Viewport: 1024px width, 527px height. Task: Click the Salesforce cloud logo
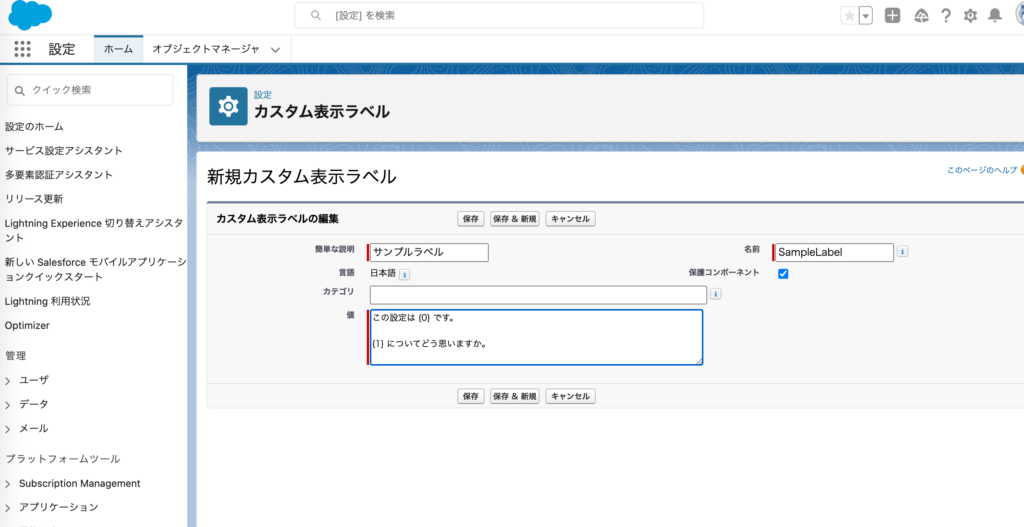30,16
